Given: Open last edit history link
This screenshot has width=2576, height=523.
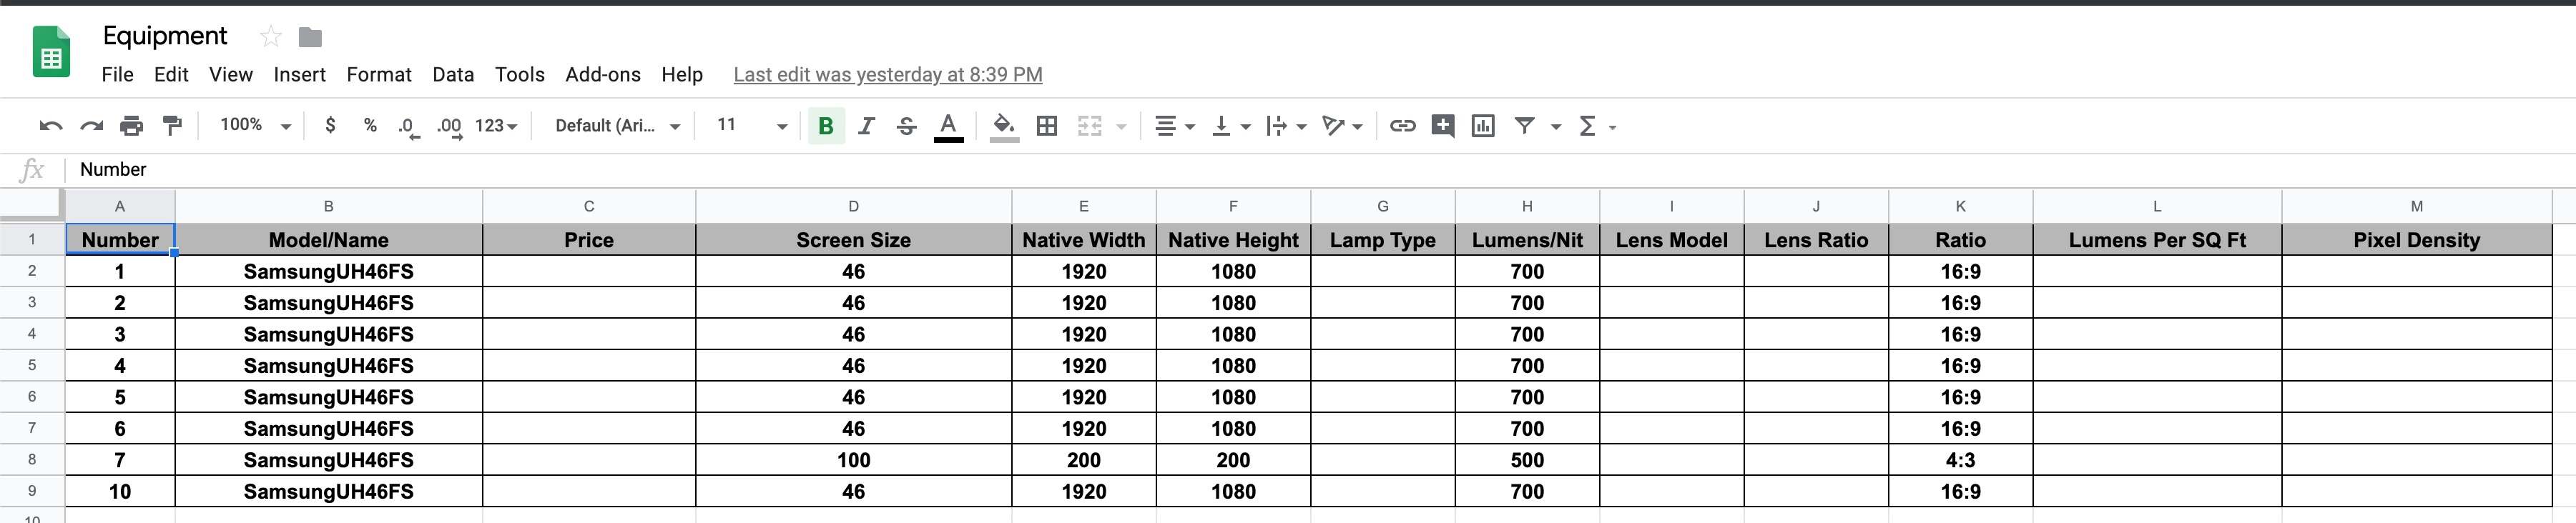Looking at the screenshot, I should [x=888, y=75].
